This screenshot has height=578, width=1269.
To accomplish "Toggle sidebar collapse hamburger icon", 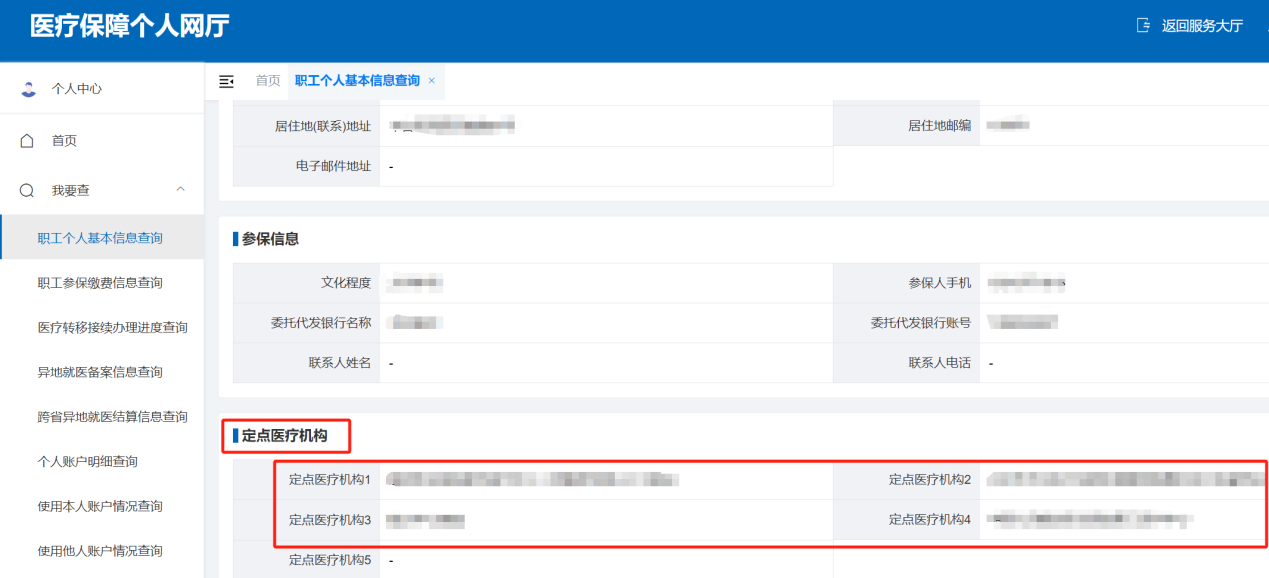I will pos(226,81).
